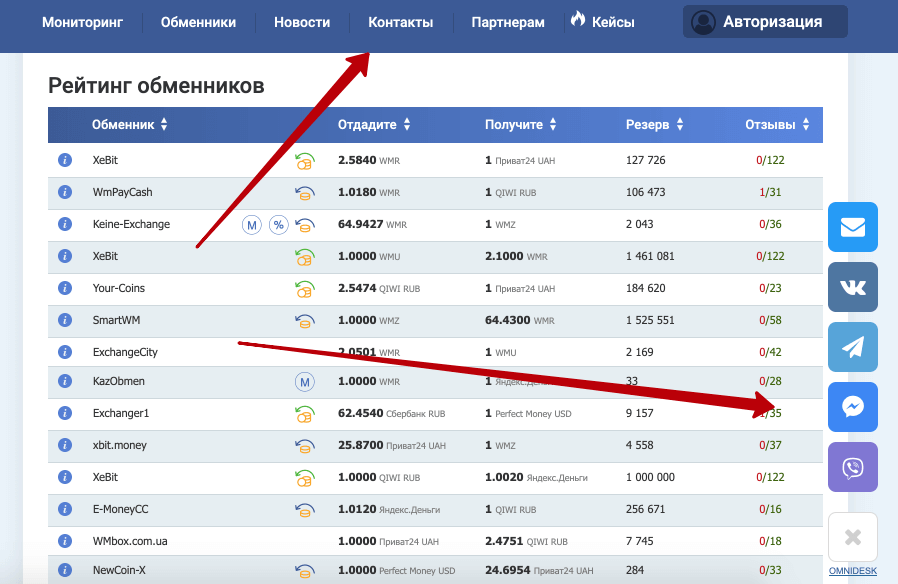Image resolution: width=898 pixels, height=584 pixels.
Task: Click blue coins icon on xbit.money row
Action: click(305, 446)
